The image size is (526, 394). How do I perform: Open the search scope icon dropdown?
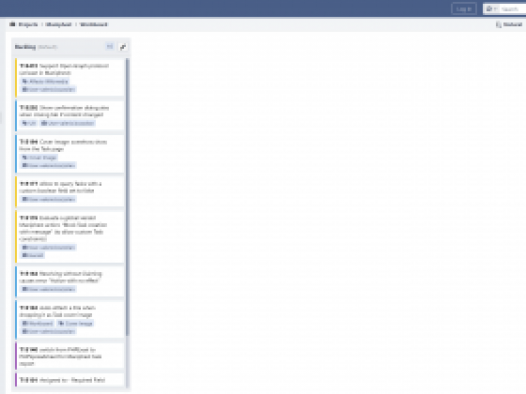click(491, 9)
